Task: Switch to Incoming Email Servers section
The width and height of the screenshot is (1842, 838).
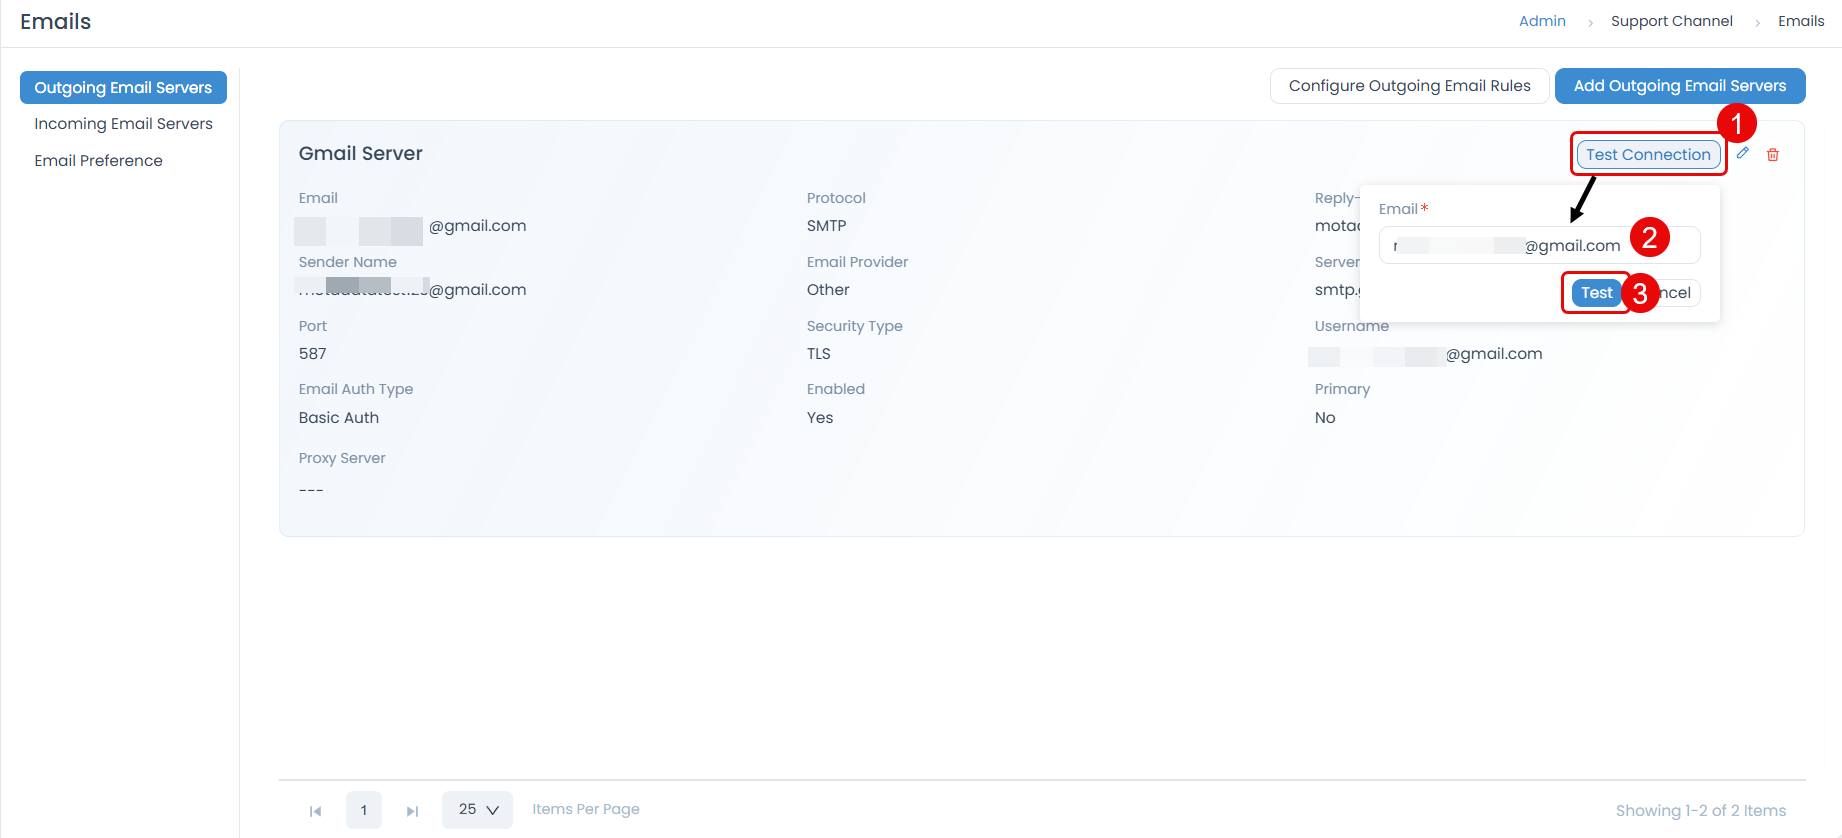Action: [123, 124]
